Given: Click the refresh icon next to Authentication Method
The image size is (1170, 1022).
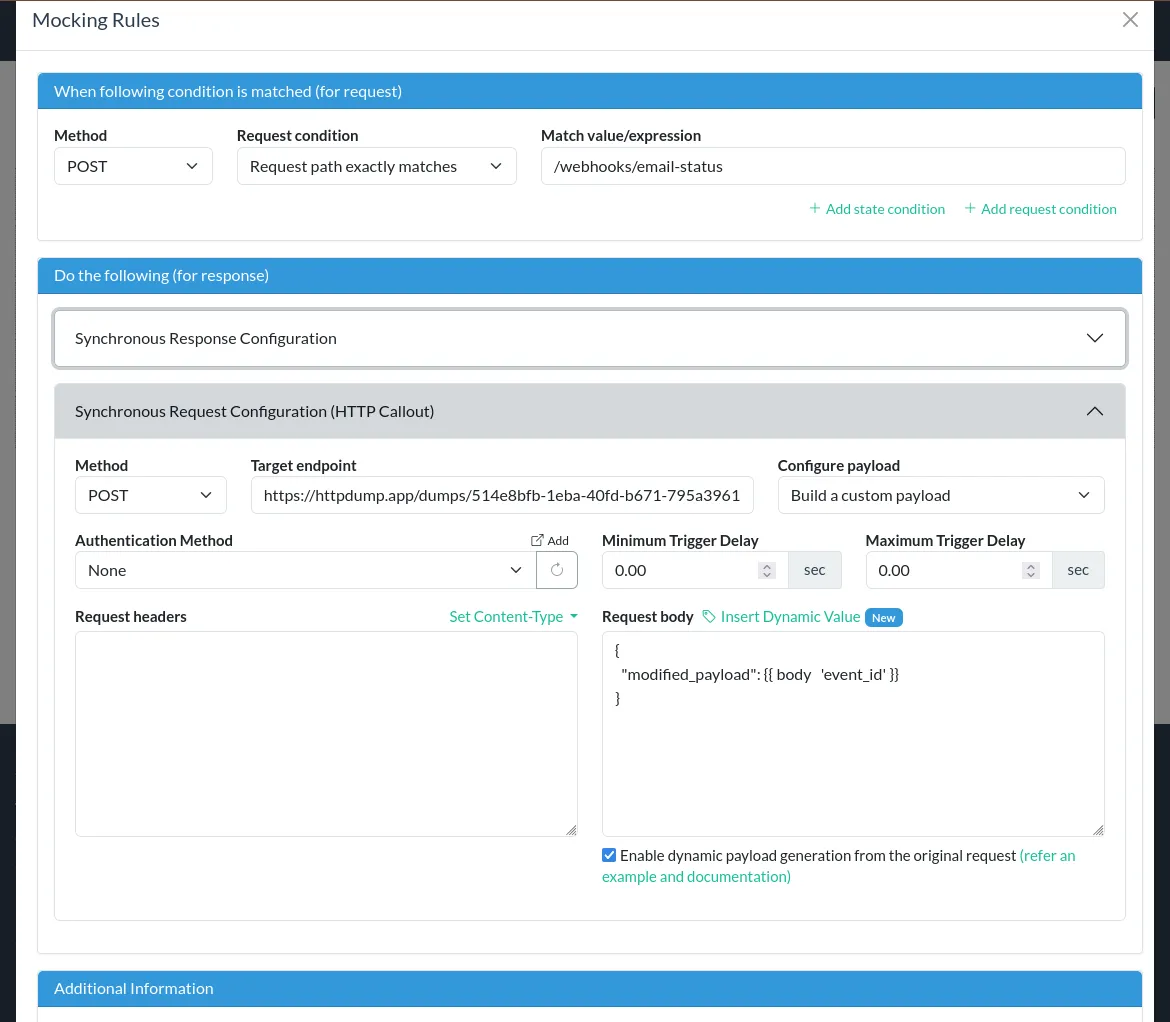Looking at the screenshot, I should tap(557, 569).
